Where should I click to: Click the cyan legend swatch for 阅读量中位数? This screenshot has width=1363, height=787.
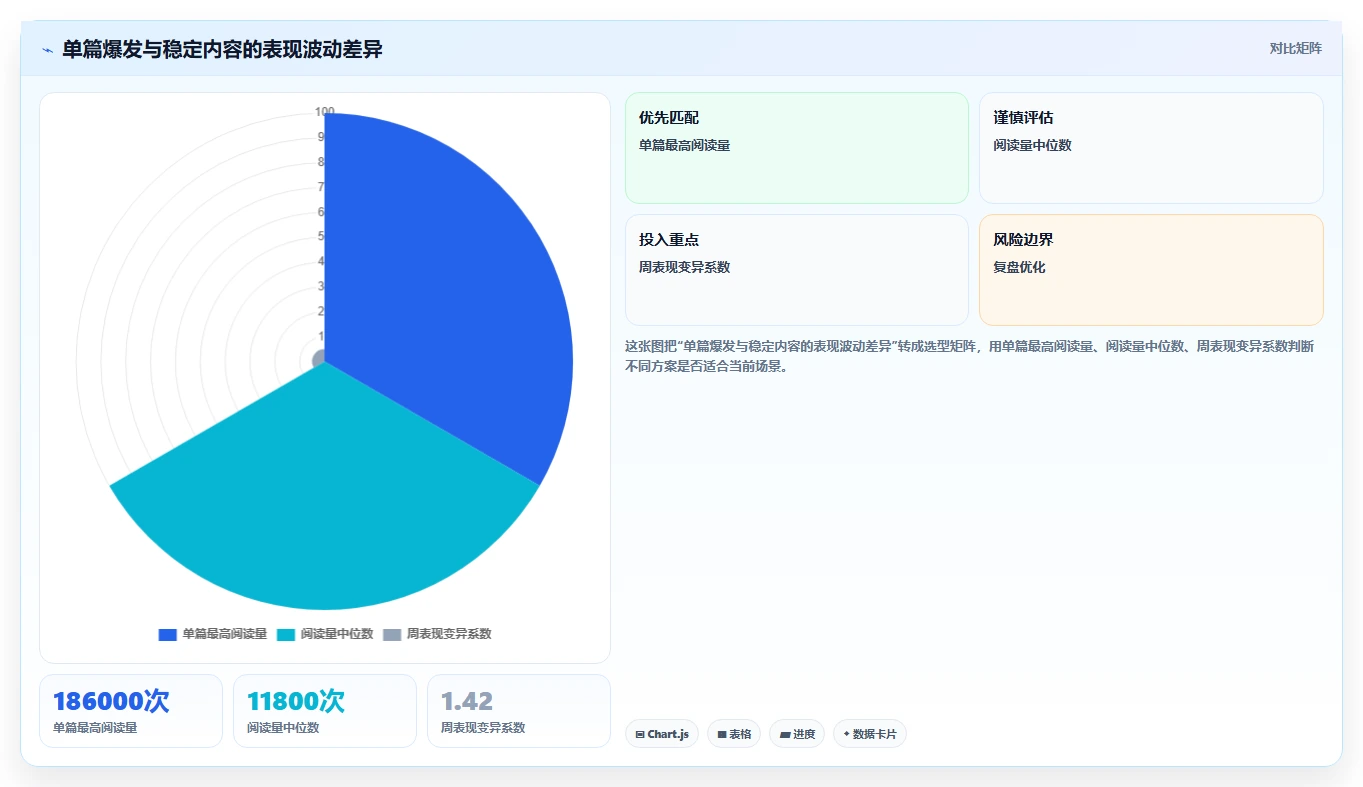(286, 634)
